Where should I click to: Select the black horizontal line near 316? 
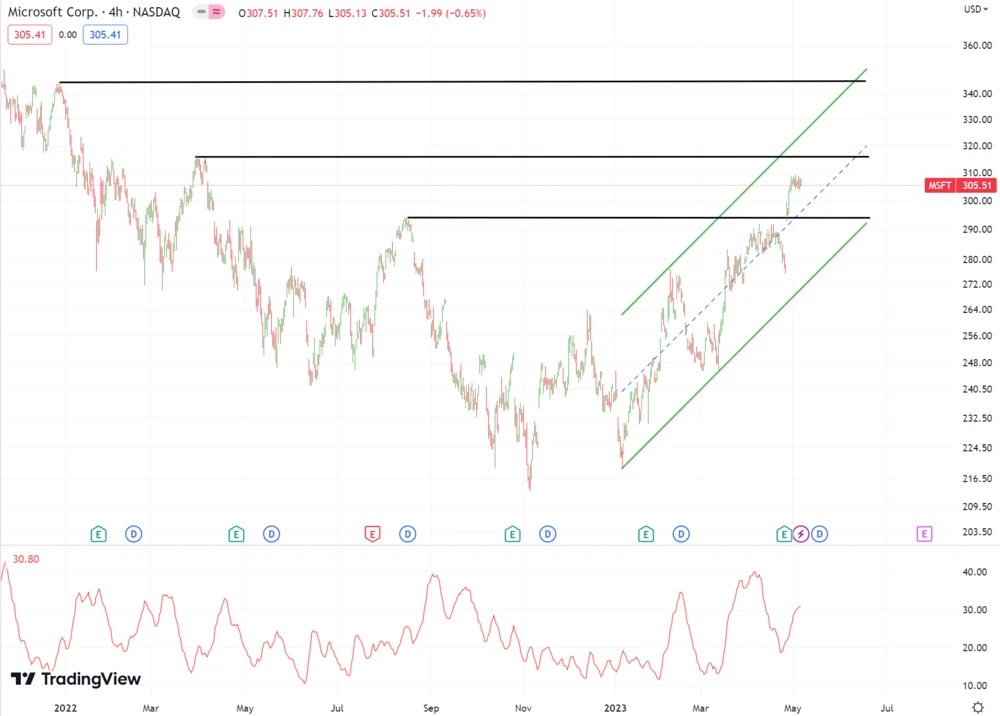pos(532,157)
